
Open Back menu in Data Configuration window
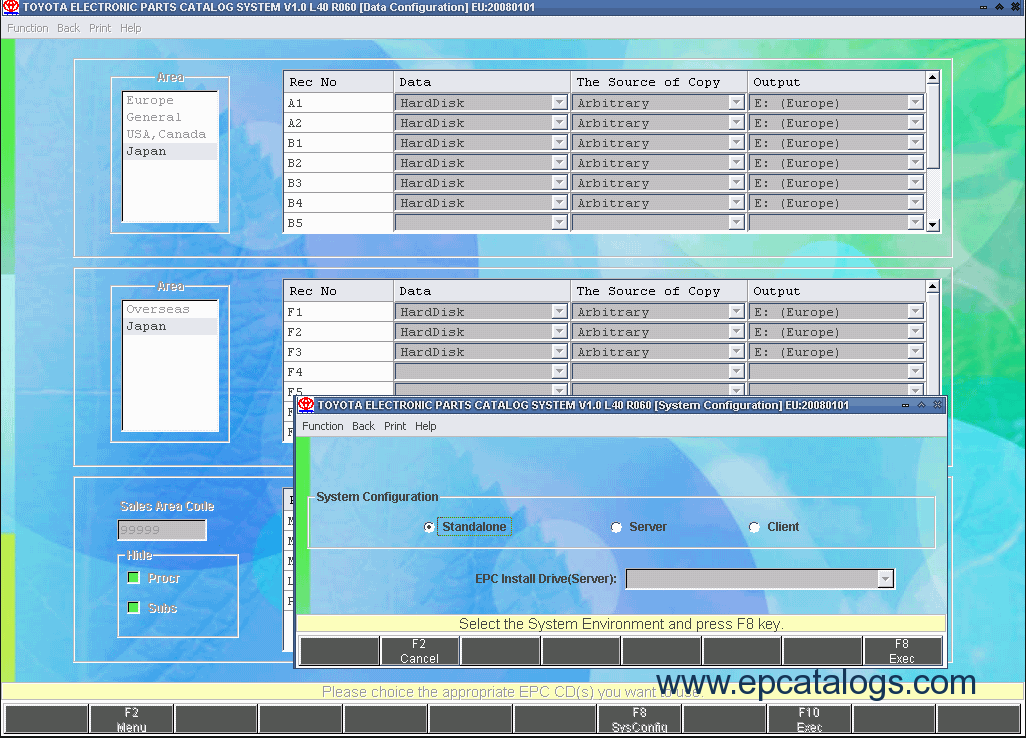click(68, 28)
